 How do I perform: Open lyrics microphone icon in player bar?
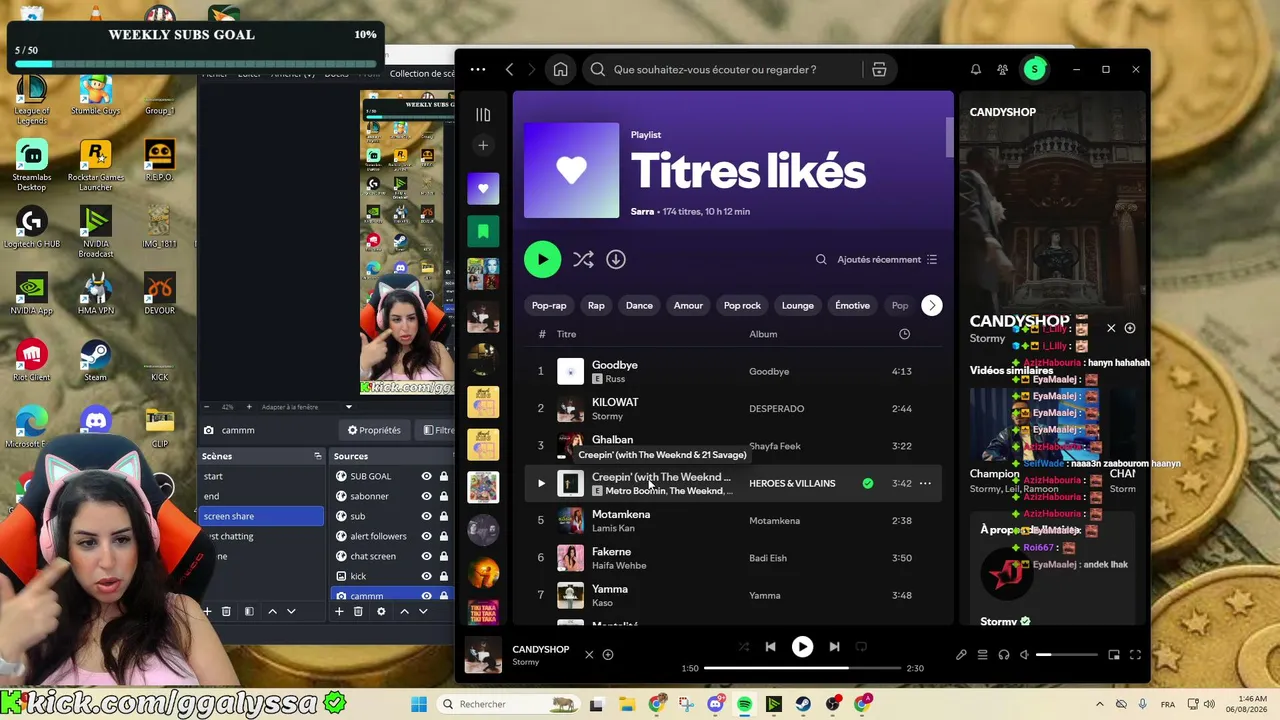961,655
